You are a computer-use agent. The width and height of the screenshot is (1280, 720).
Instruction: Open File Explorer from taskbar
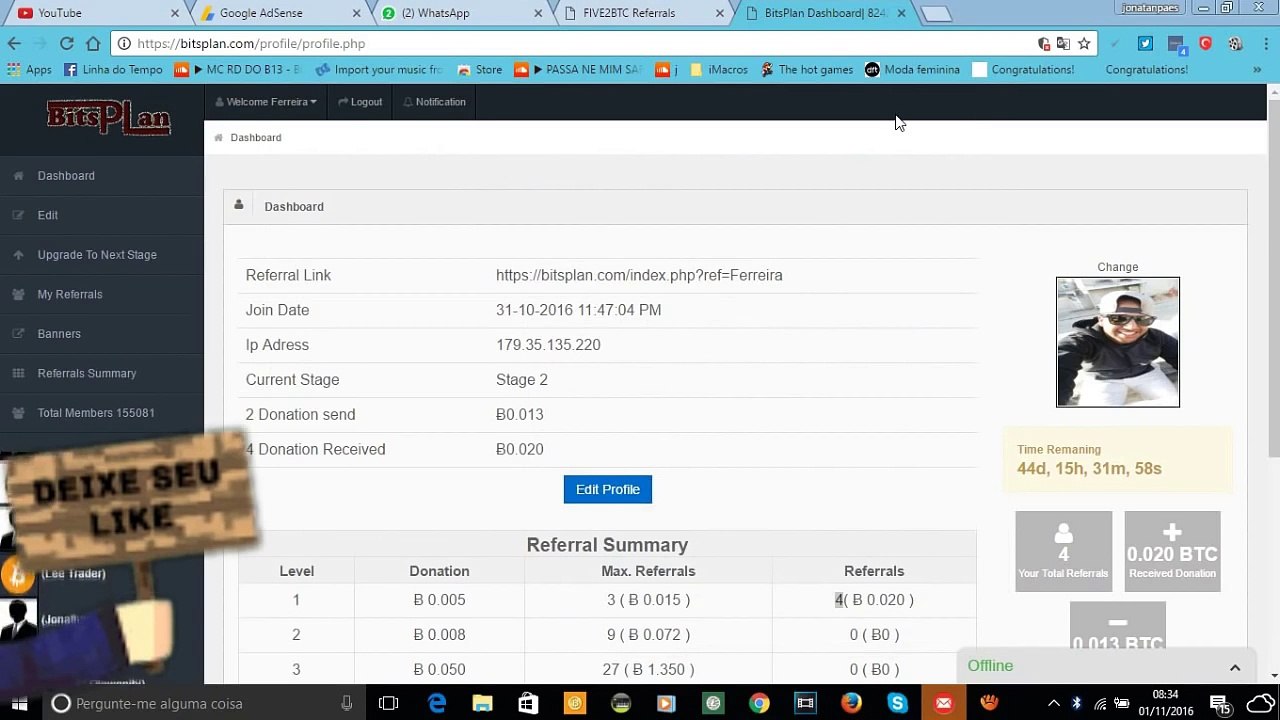pyautogui.click(x=482, y=703)
